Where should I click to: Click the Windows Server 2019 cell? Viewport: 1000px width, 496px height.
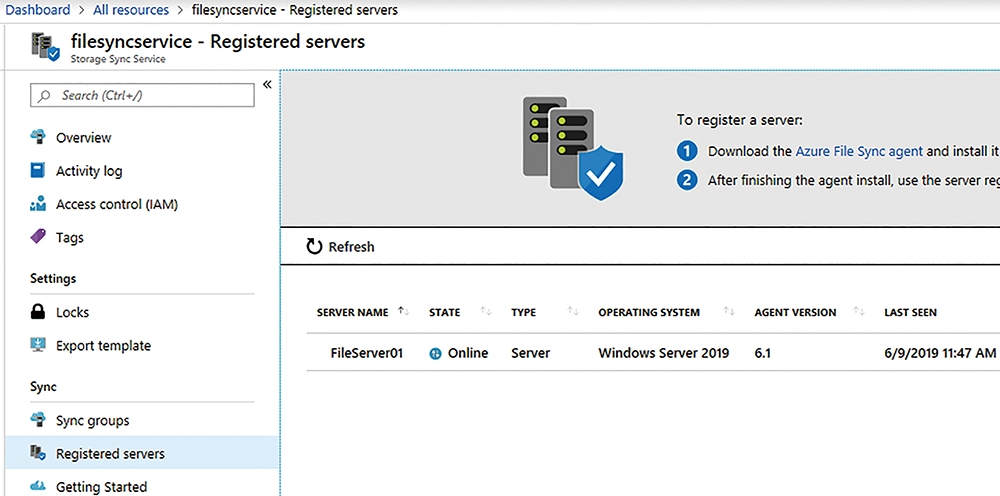[663, 353]
